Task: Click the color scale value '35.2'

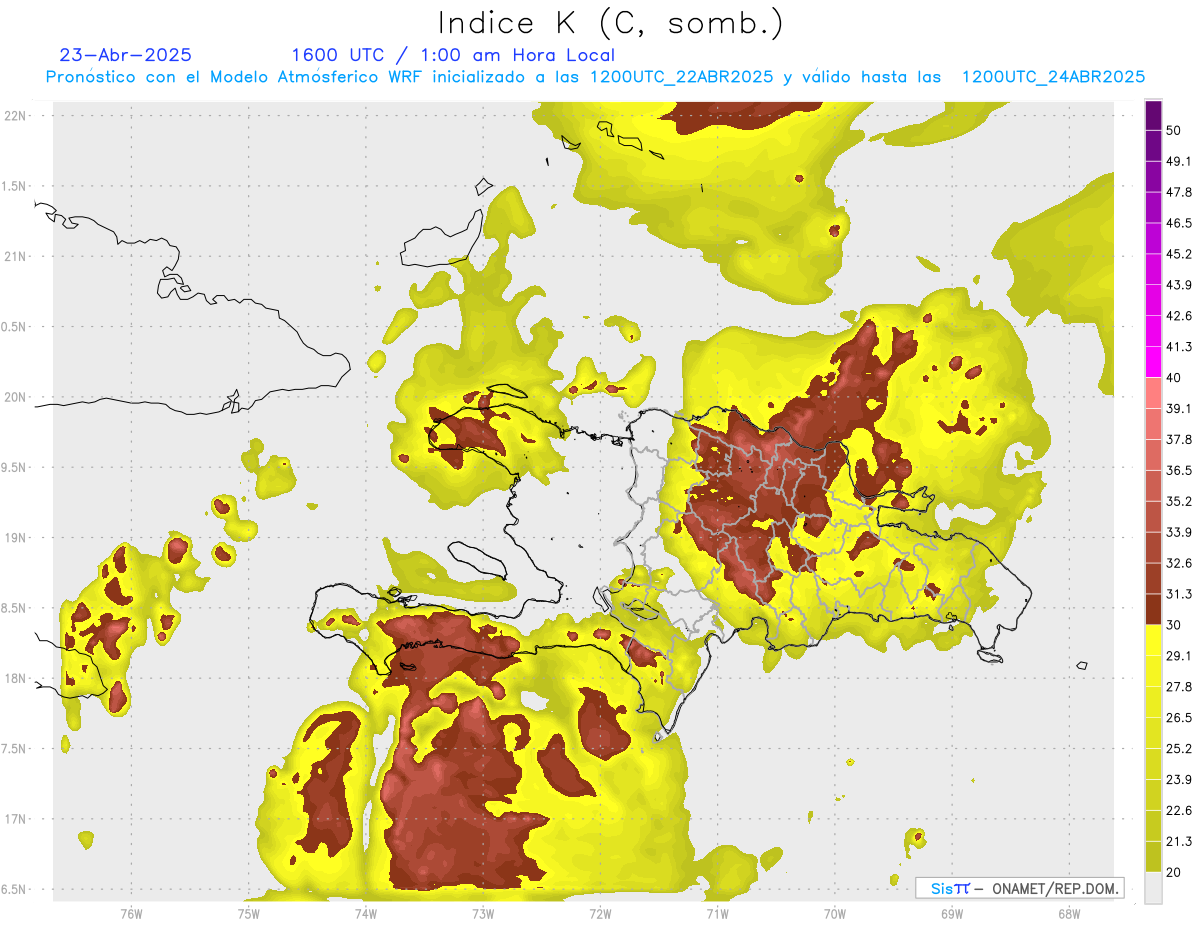Action: (1179, 501)
